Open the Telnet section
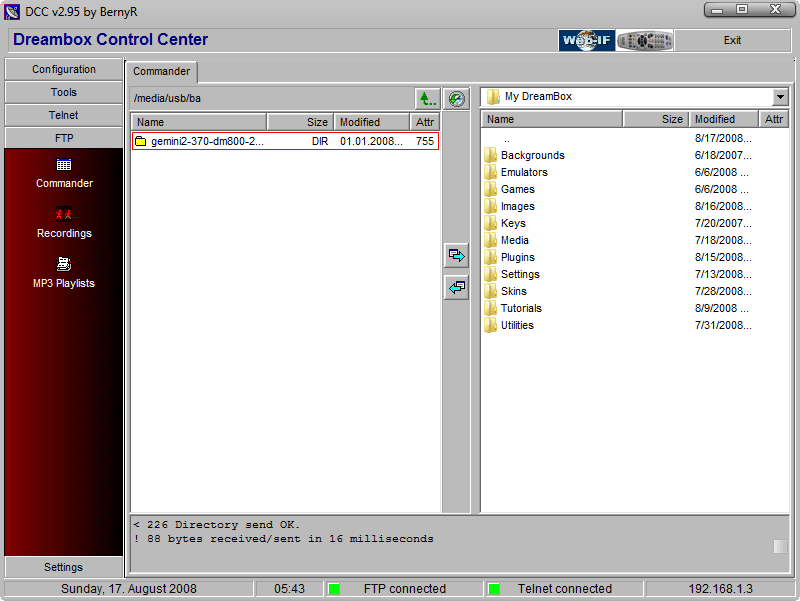The image size is (800, 601). [x=64, y=115]
